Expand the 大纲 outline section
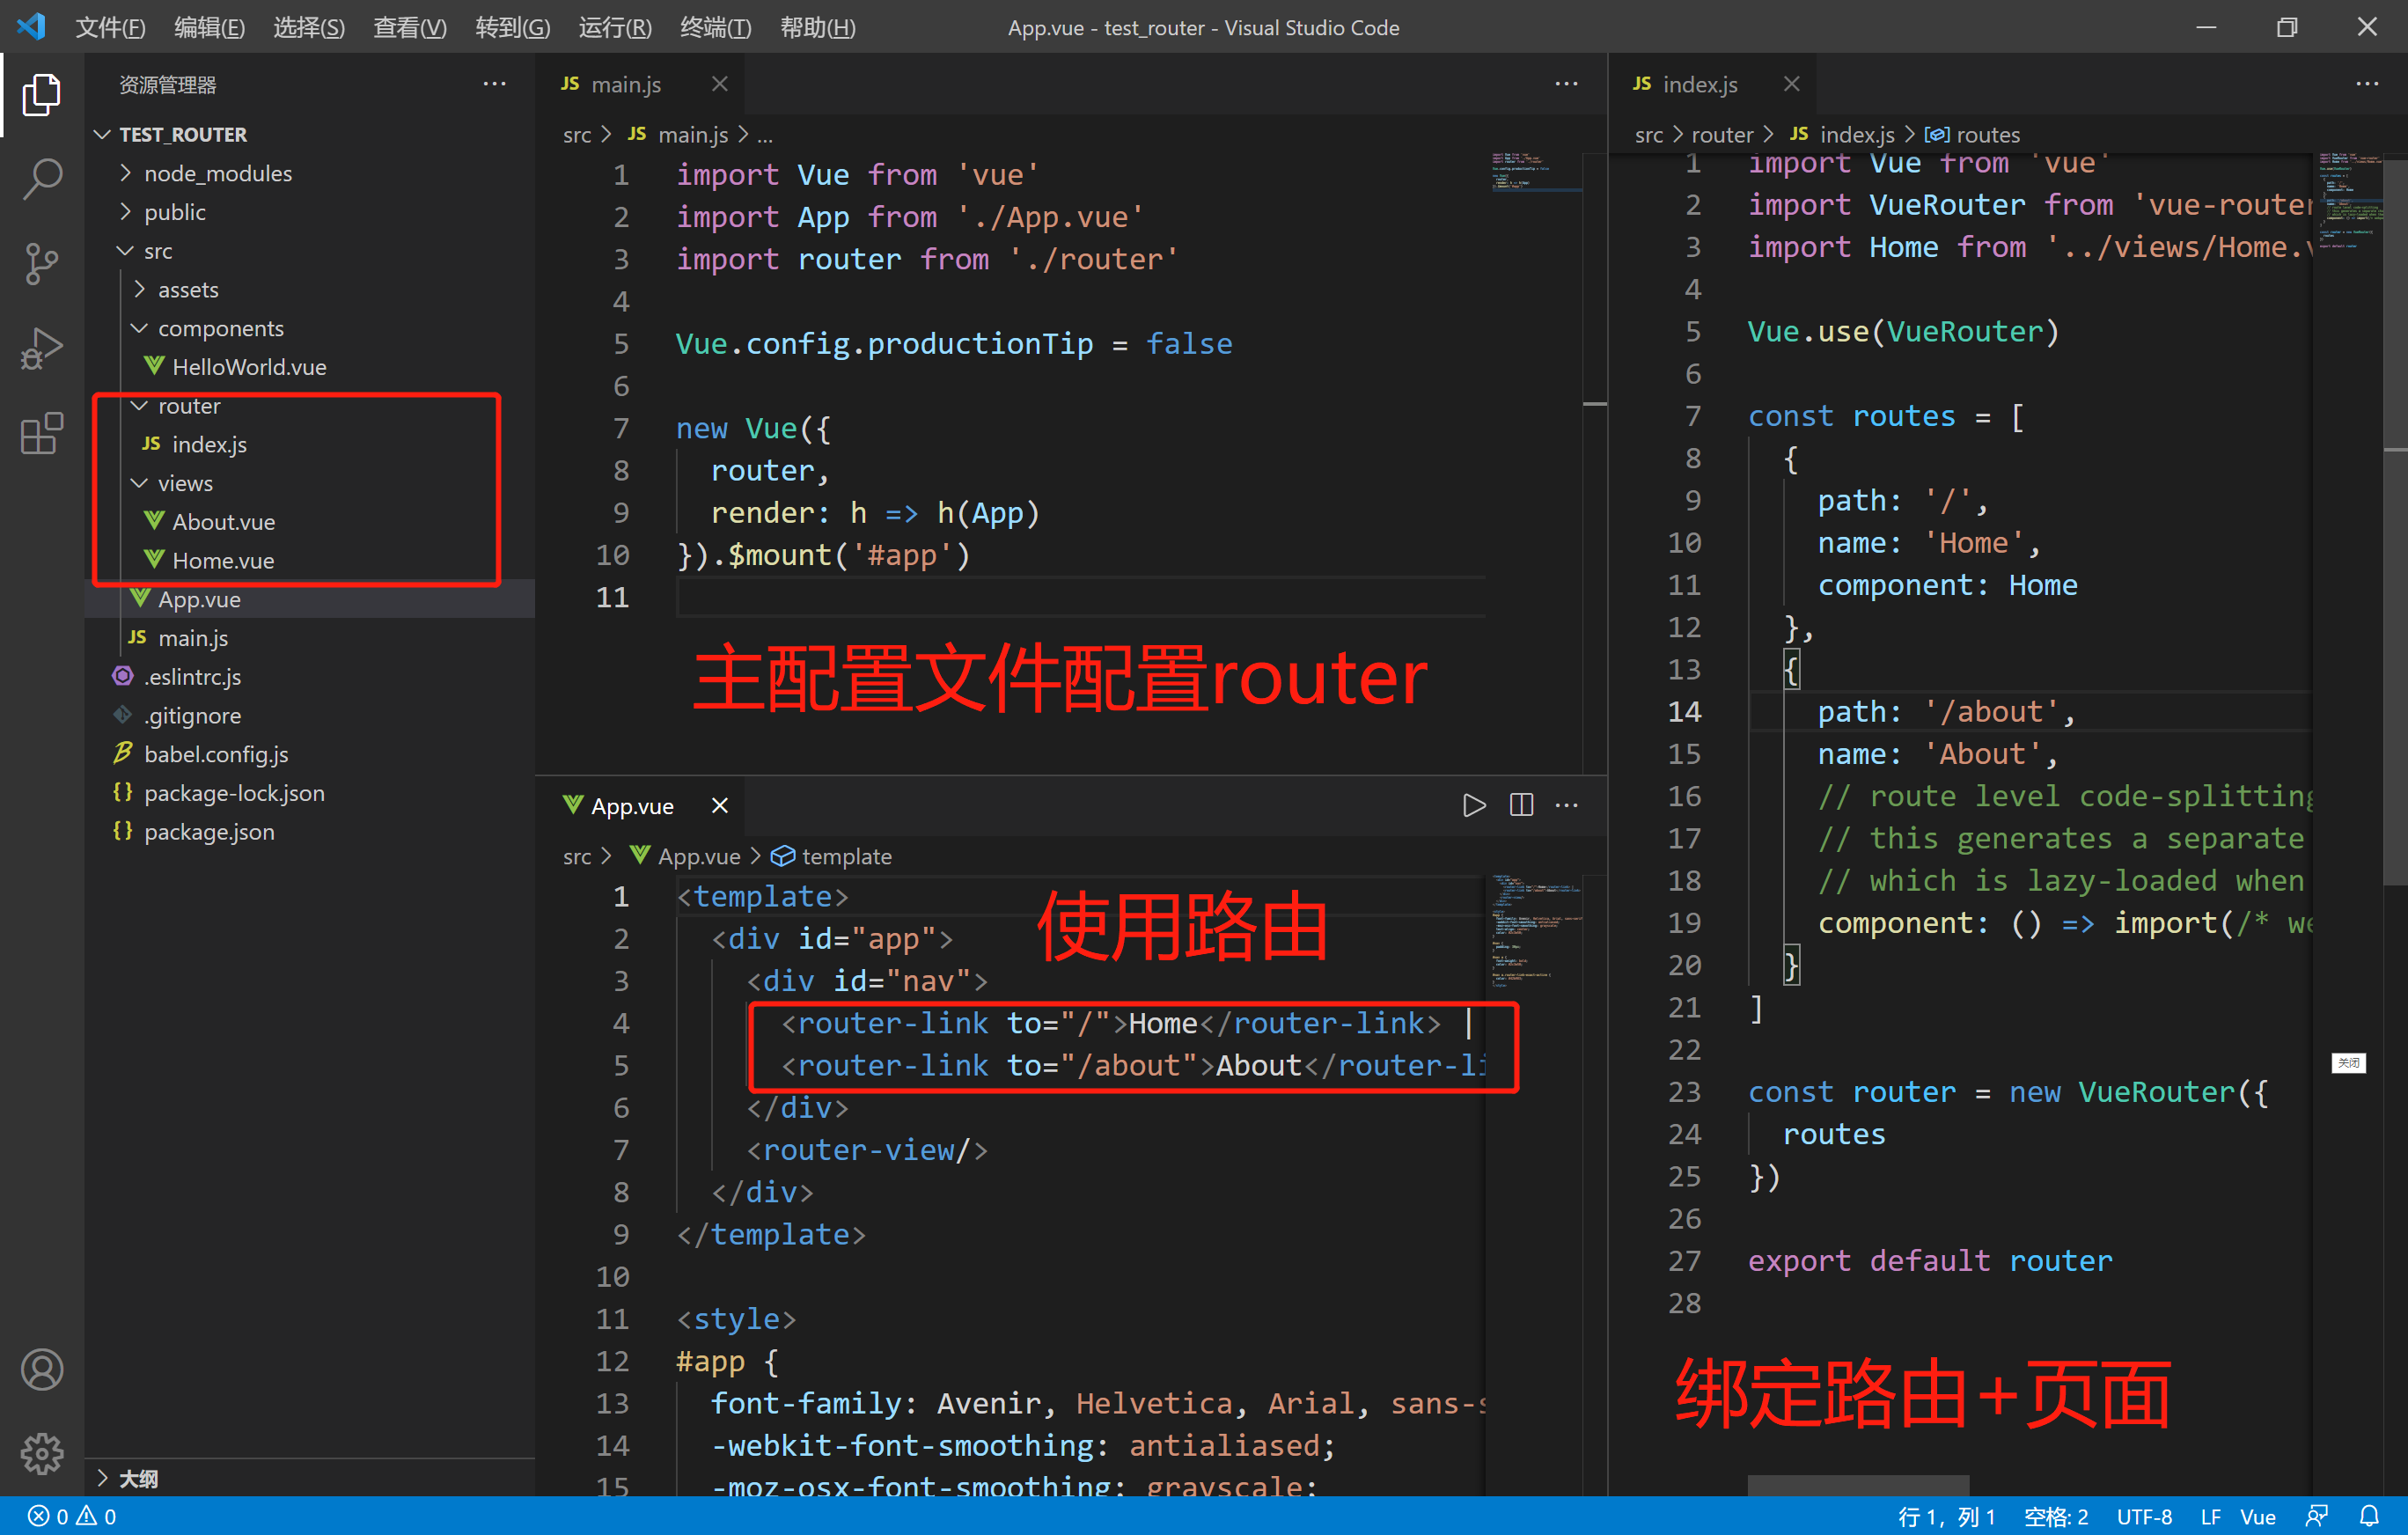Viewport: 2408px width, 1535px height. click(137, 1478)
